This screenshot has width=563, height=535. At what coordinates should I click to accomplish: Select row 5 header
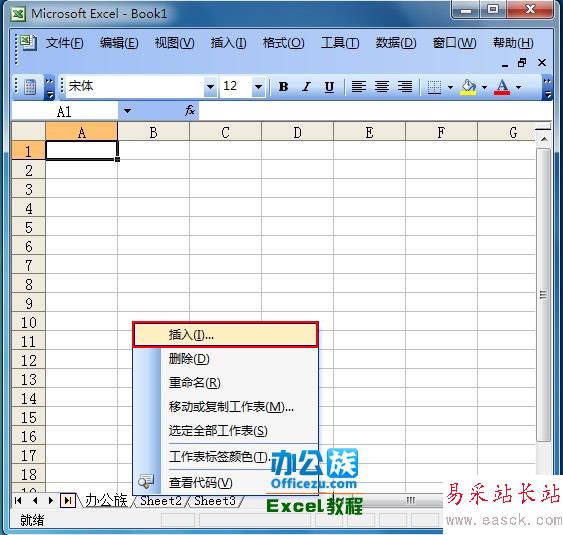point(29,227)
